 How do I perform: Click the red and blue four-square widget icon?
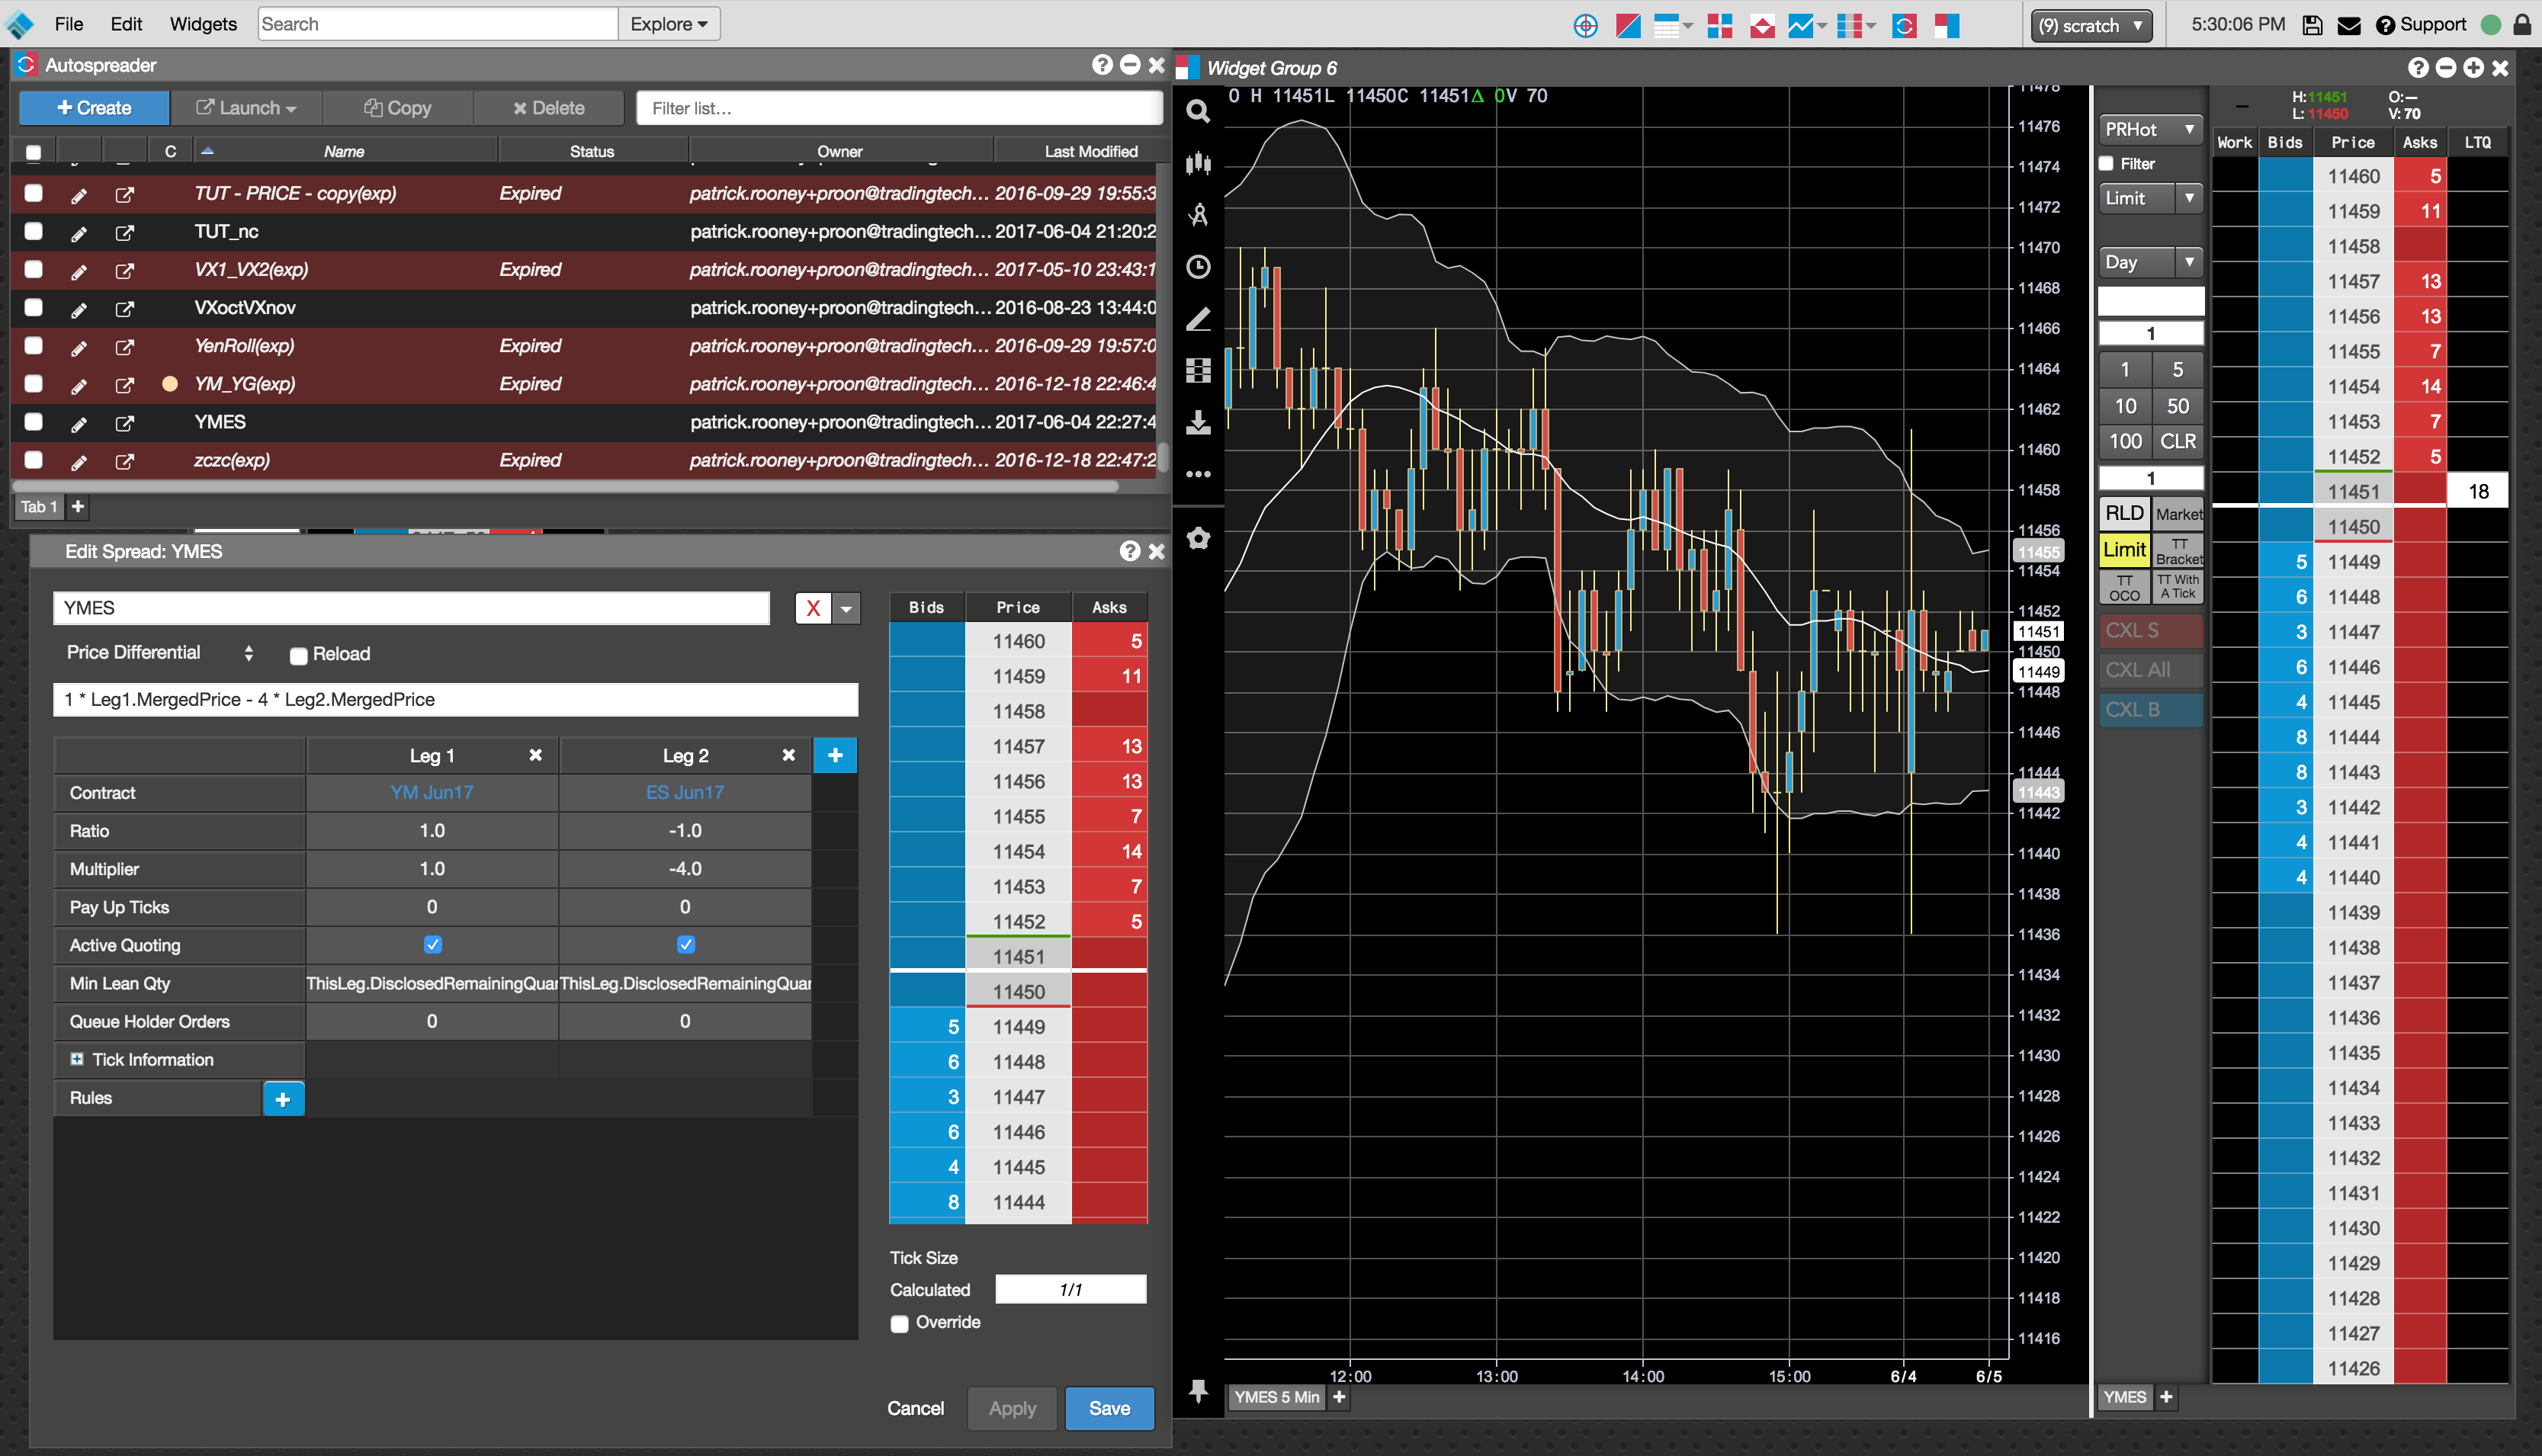click(1720, 25)
